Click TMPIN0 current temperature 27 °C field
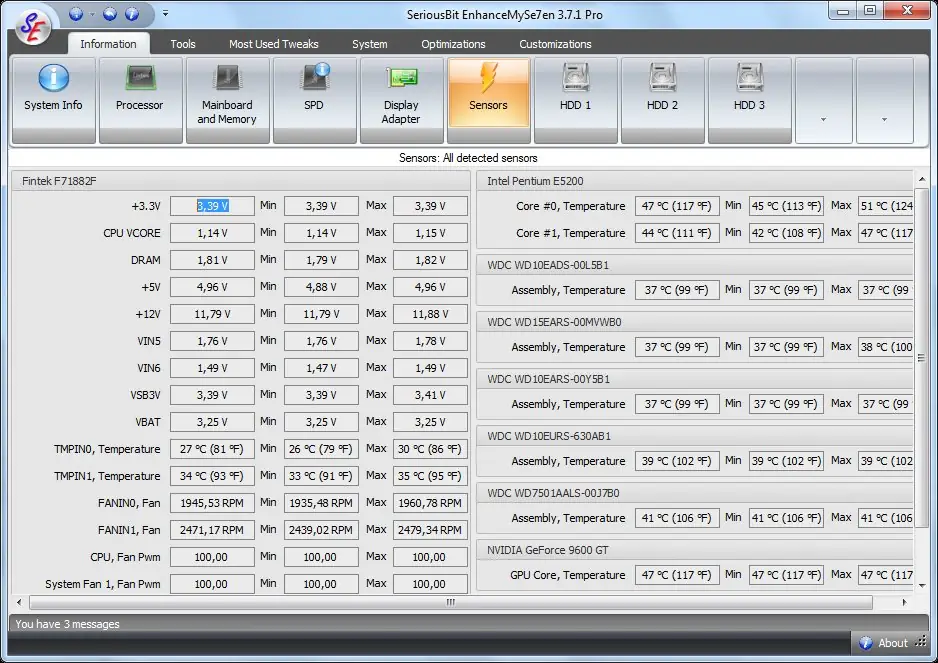 212,449
